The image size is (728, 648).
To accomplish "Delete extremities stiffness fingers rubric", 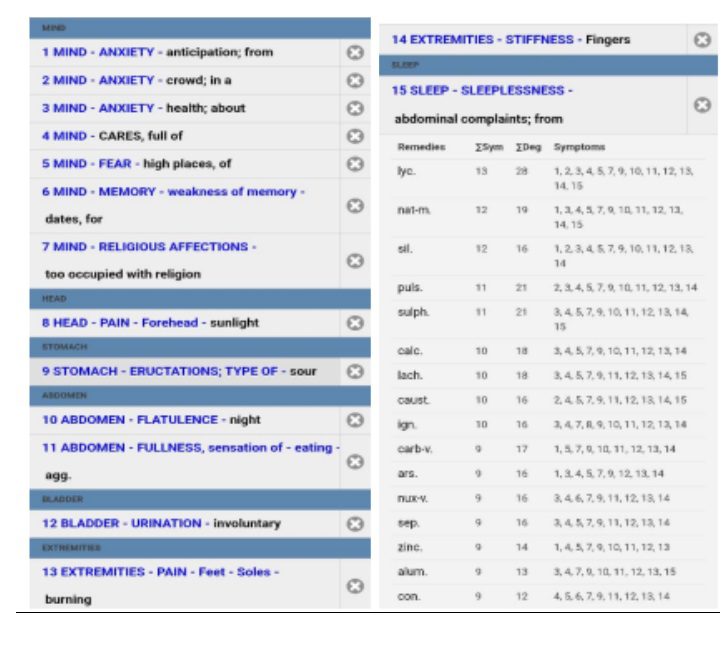I will [702, 40].
